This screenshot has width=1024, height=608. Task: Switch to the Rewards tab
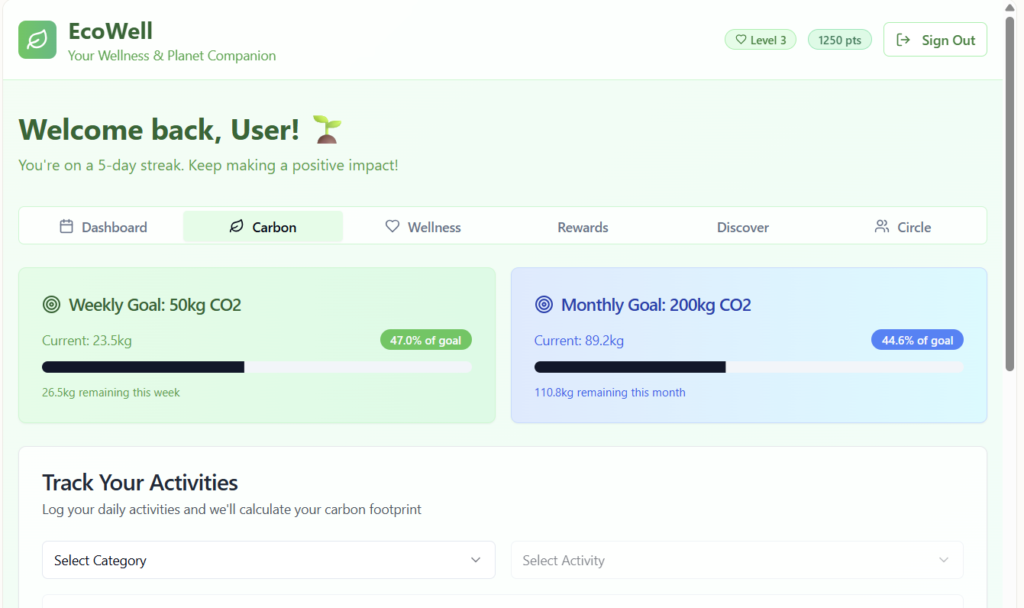(x=583, y=227)
